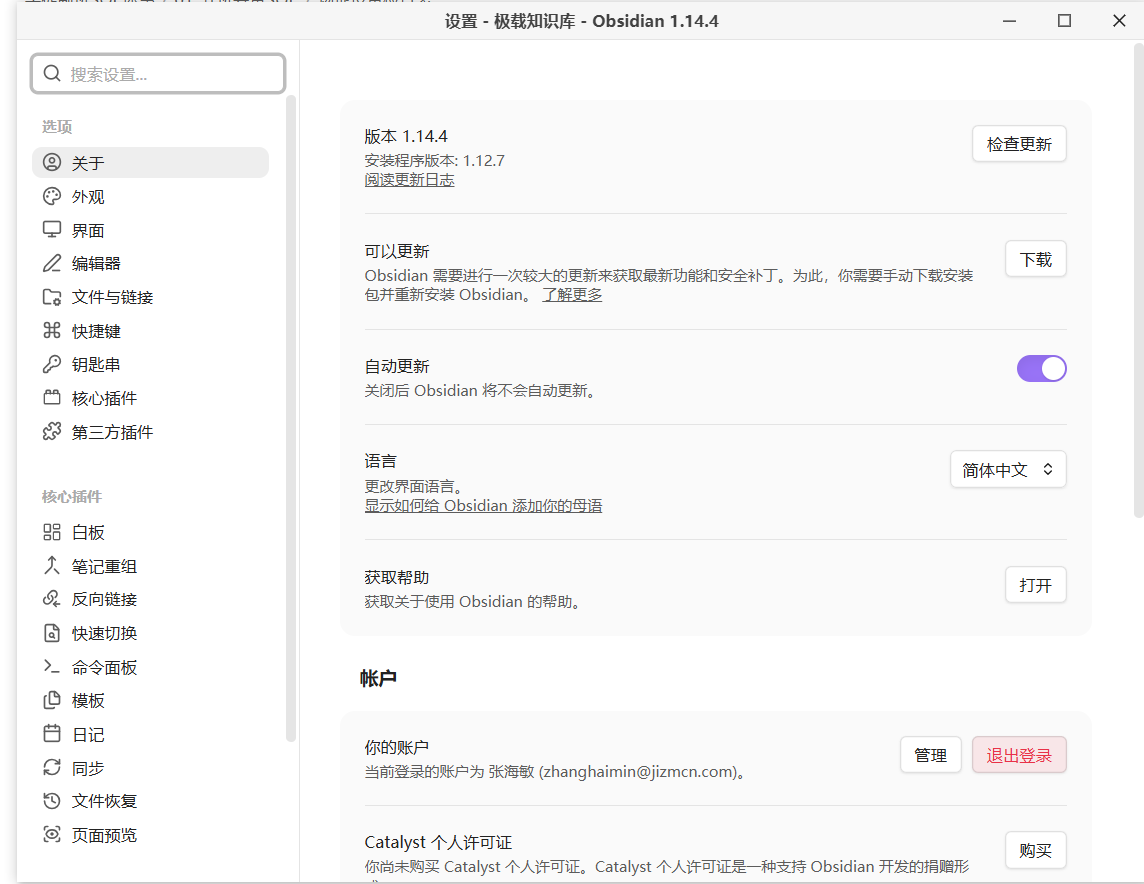Click the settings sidebar vertical scrollbar
Screen dimensions: 1144x884
(x=290, y=418)
